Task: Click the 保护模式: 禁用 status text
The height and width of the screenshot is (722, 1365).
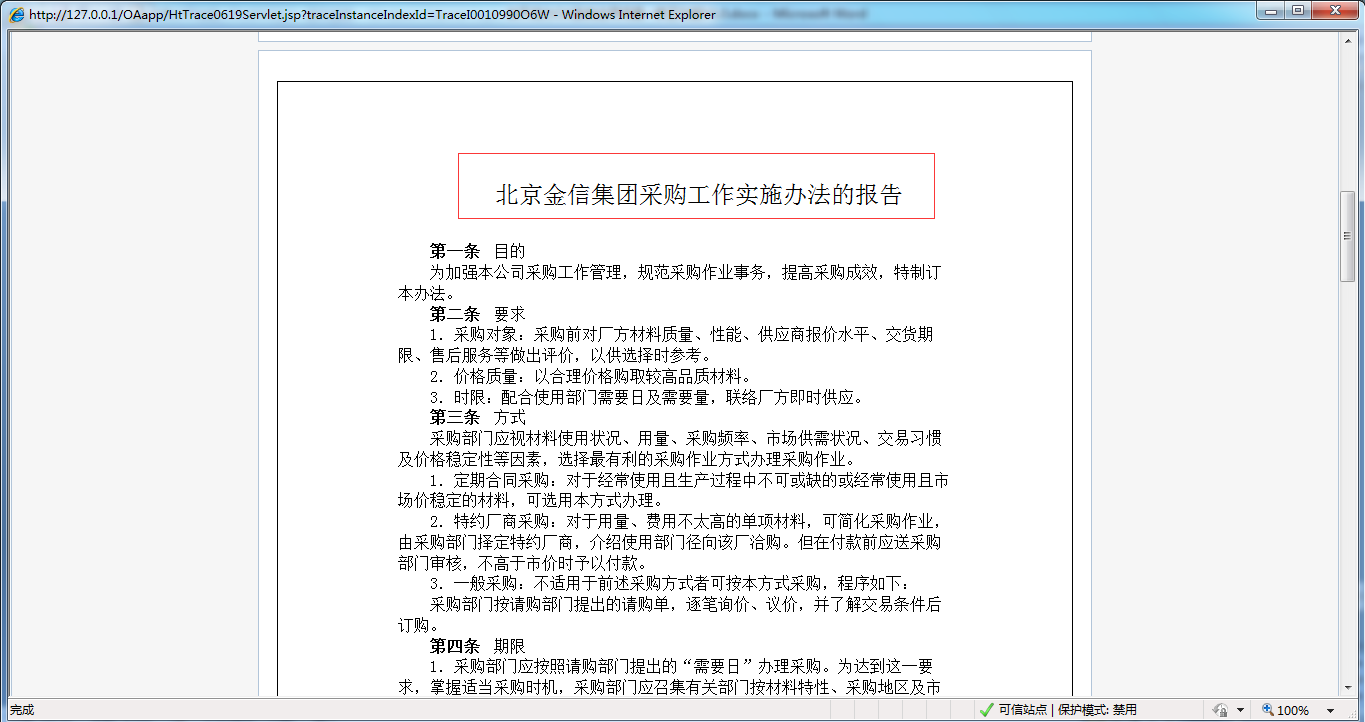Action: click(1098, 708)
